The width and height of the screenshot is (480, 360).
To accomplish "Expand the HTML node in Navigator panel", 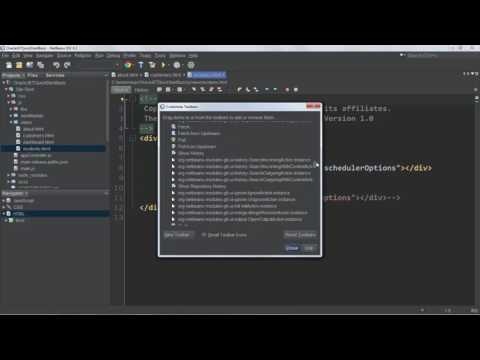I will click(x=4, y=213).
